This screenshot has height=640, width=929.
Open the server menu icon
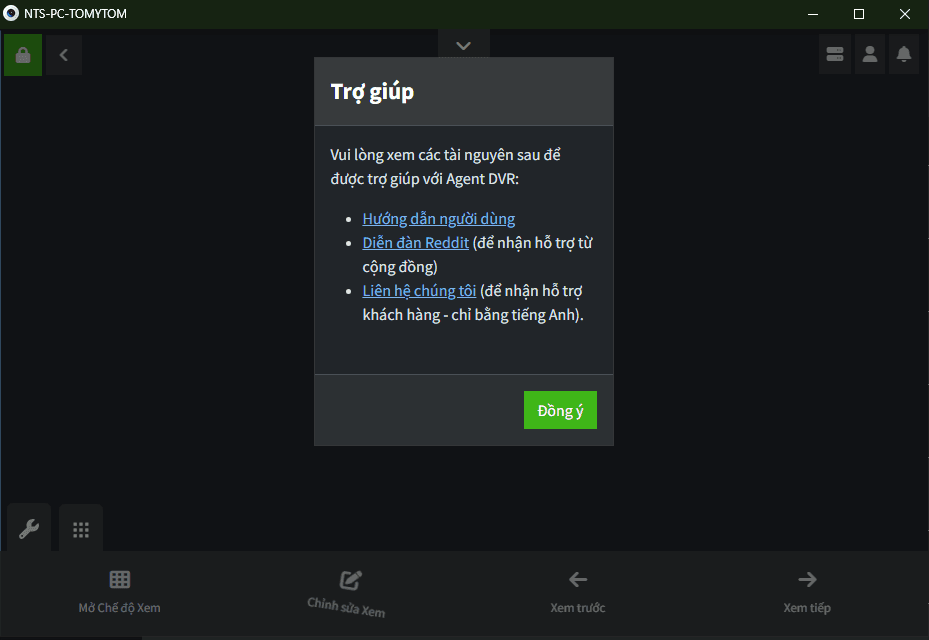click(835, 54)
